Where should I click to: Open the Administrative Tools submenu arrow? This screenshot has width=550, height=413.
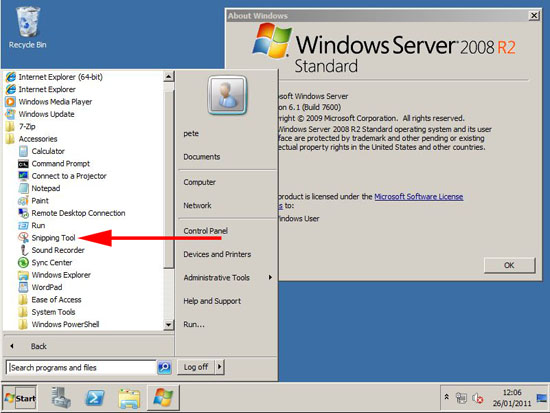(x=270, y=278)
